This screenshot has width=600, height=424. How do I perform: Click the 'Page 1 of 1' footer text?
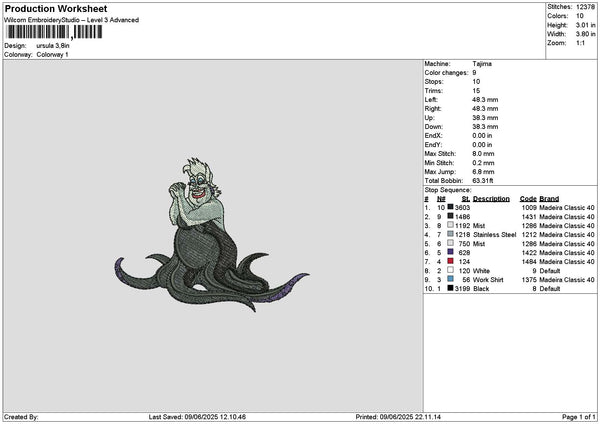[579, 417]
